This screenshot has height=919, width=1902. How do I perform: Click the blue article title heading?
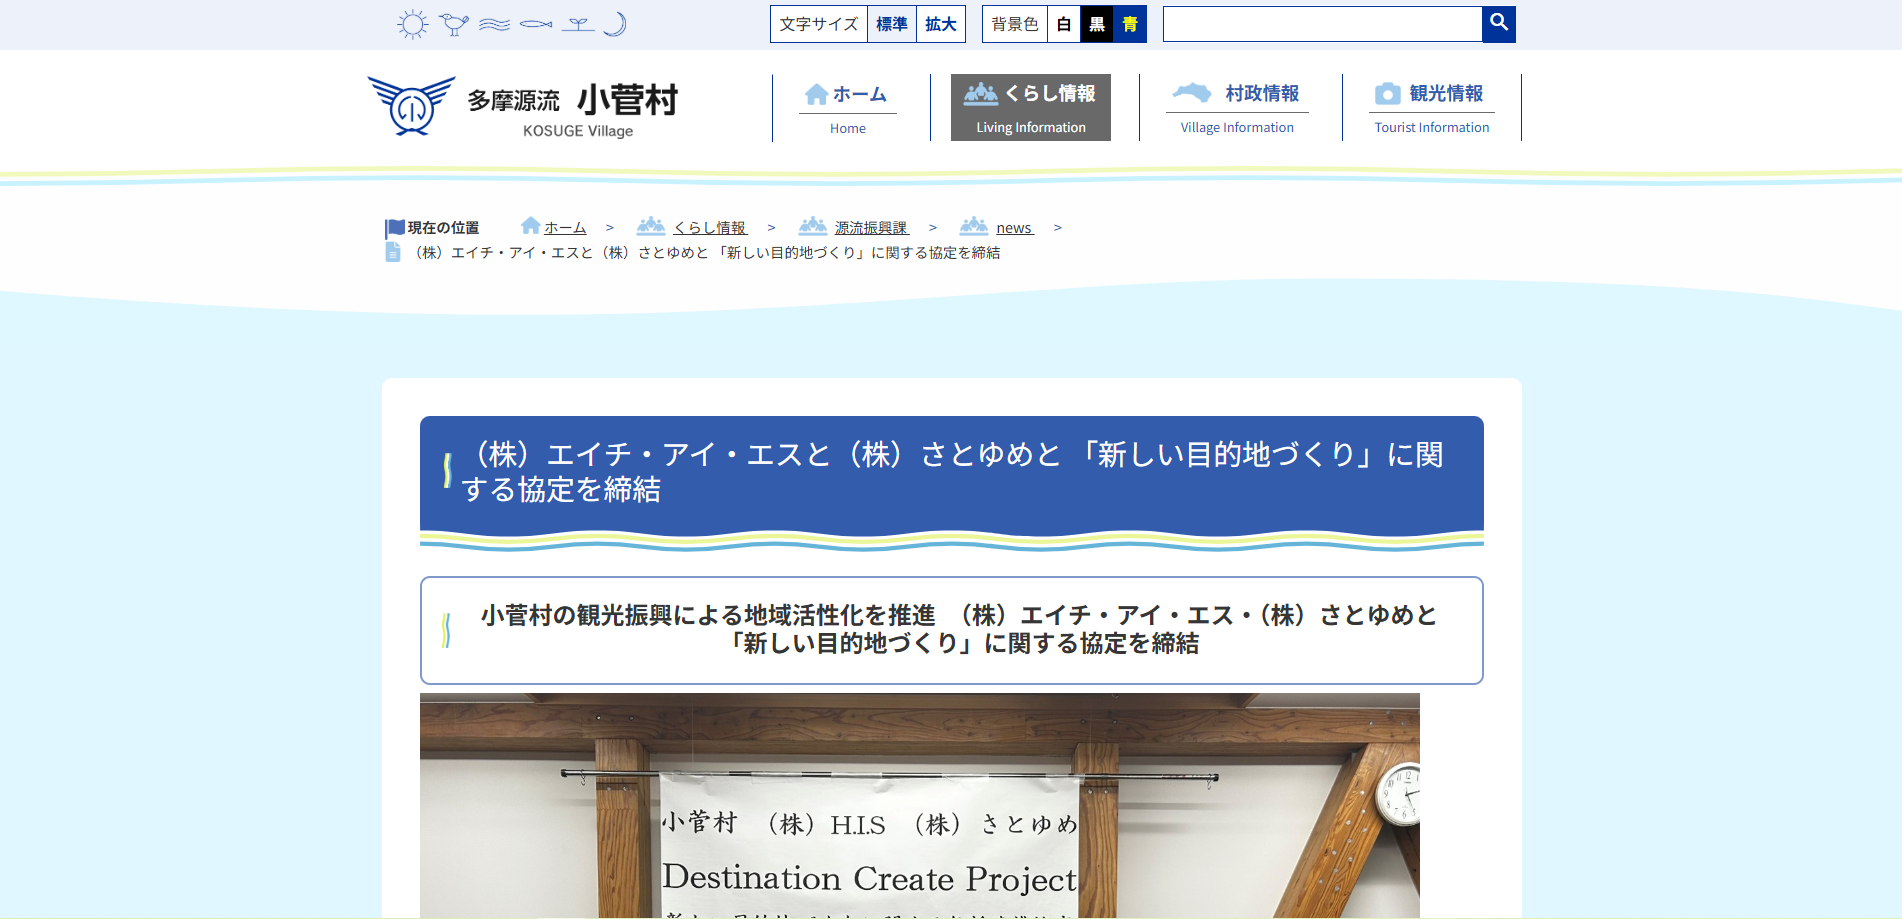pos(952,472)
